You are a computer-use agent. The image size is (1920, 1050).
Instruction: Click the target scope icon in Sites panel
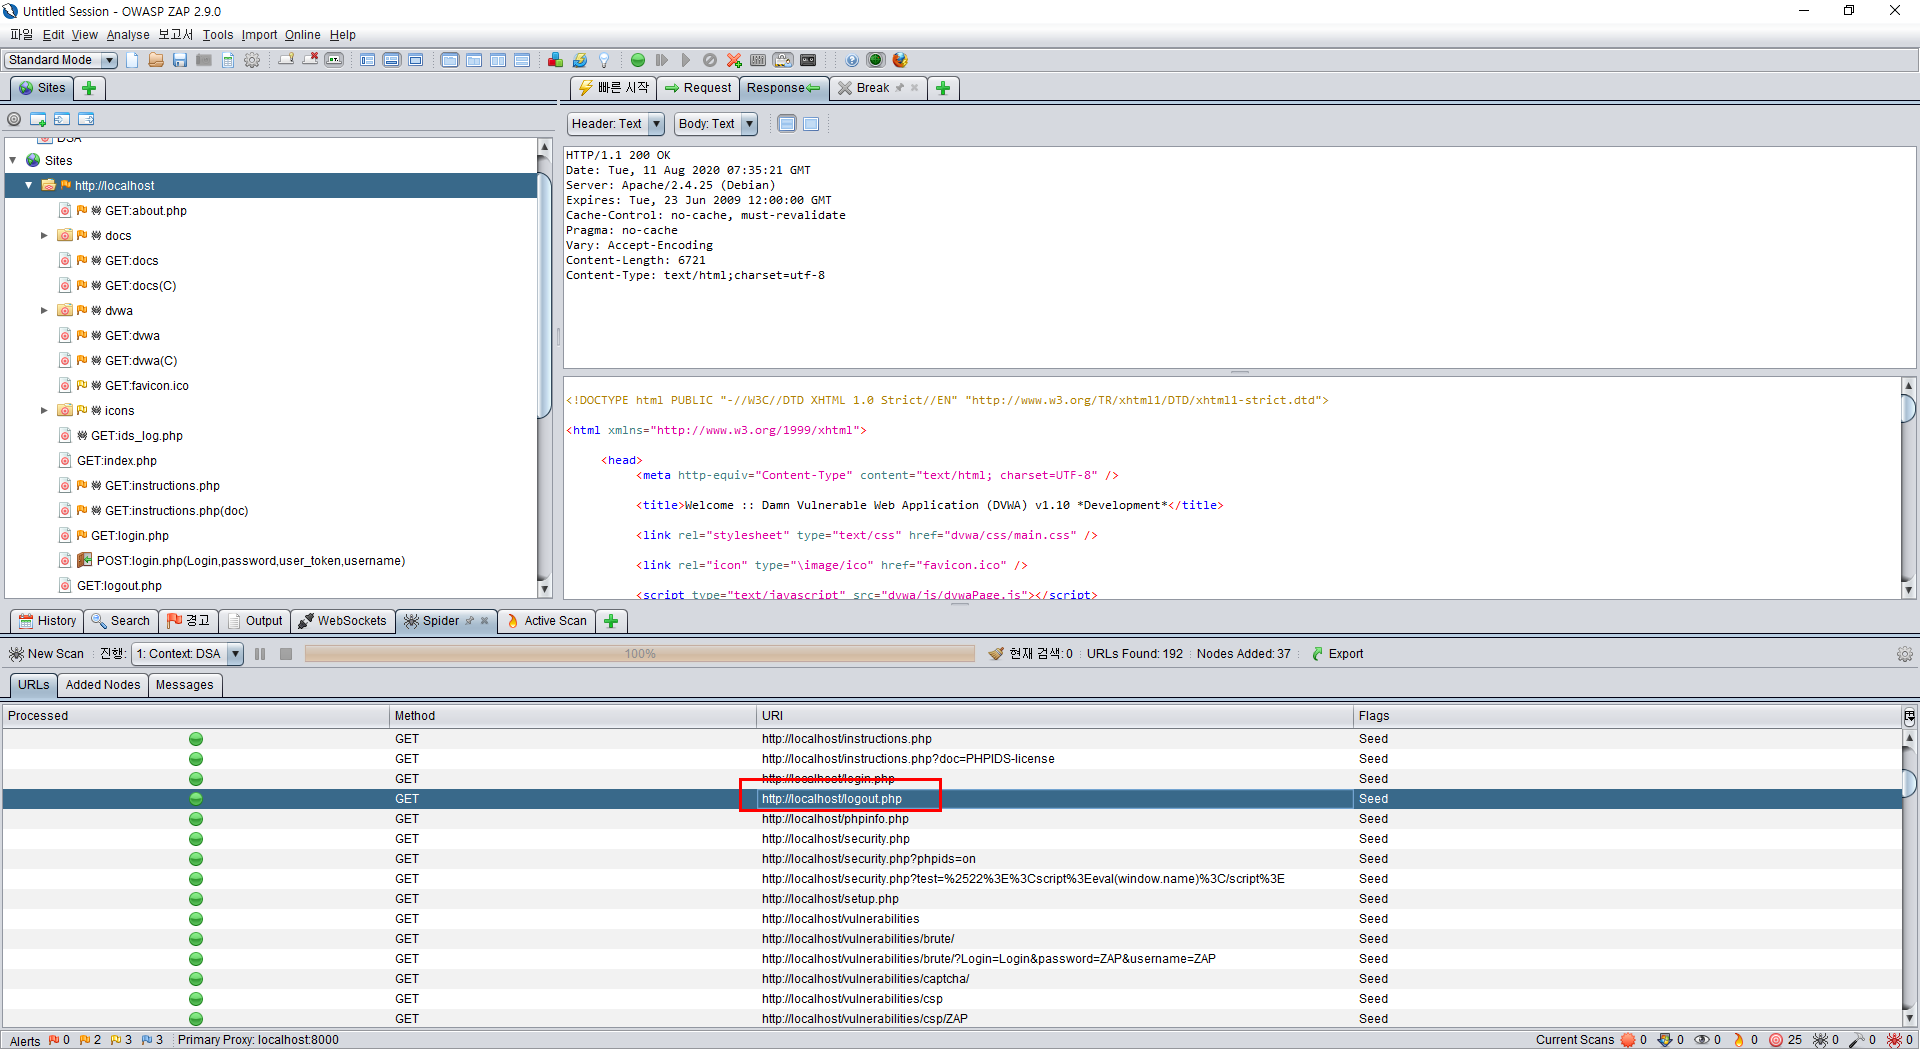[14, 119]
